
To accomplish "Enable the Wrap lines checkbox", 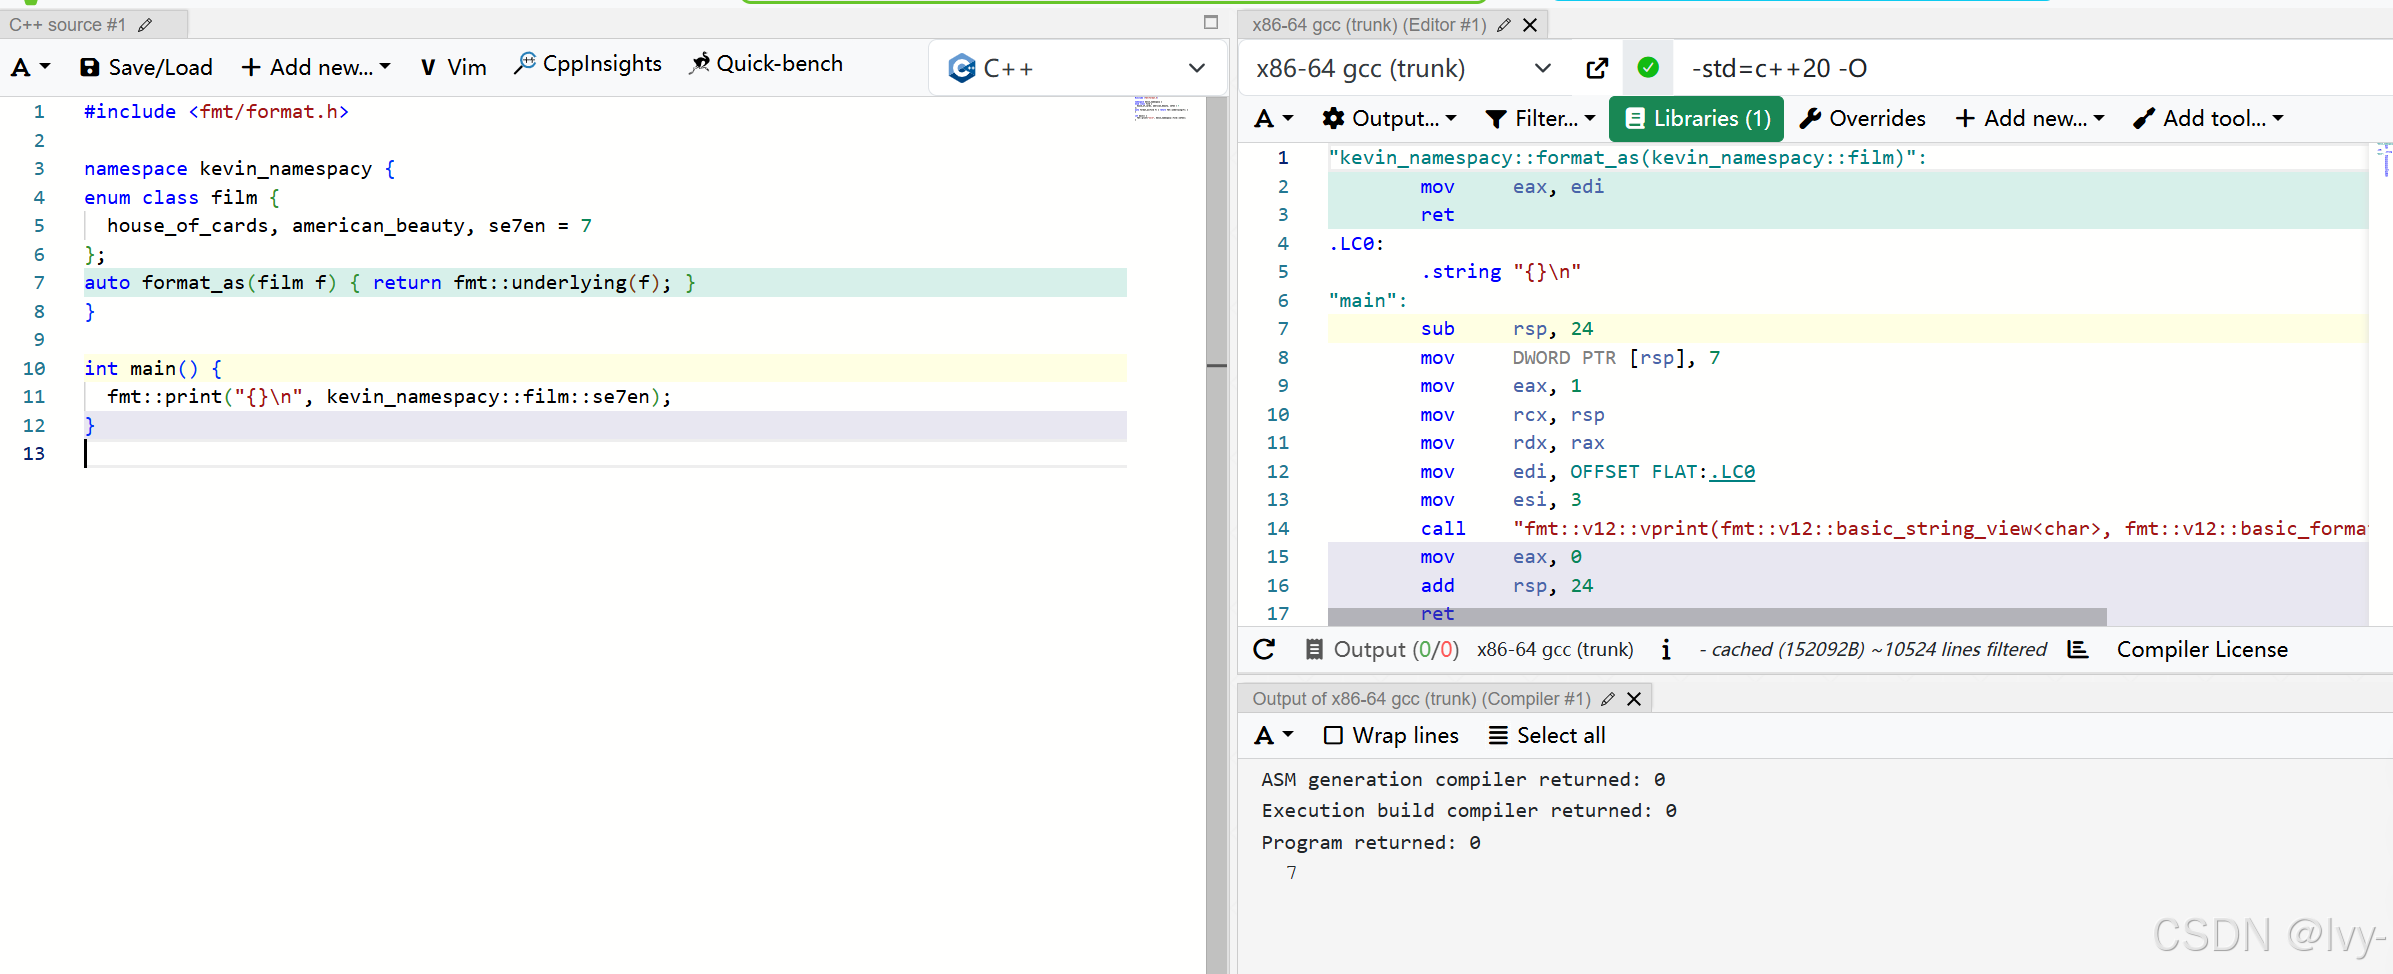I will point(1333,736).
